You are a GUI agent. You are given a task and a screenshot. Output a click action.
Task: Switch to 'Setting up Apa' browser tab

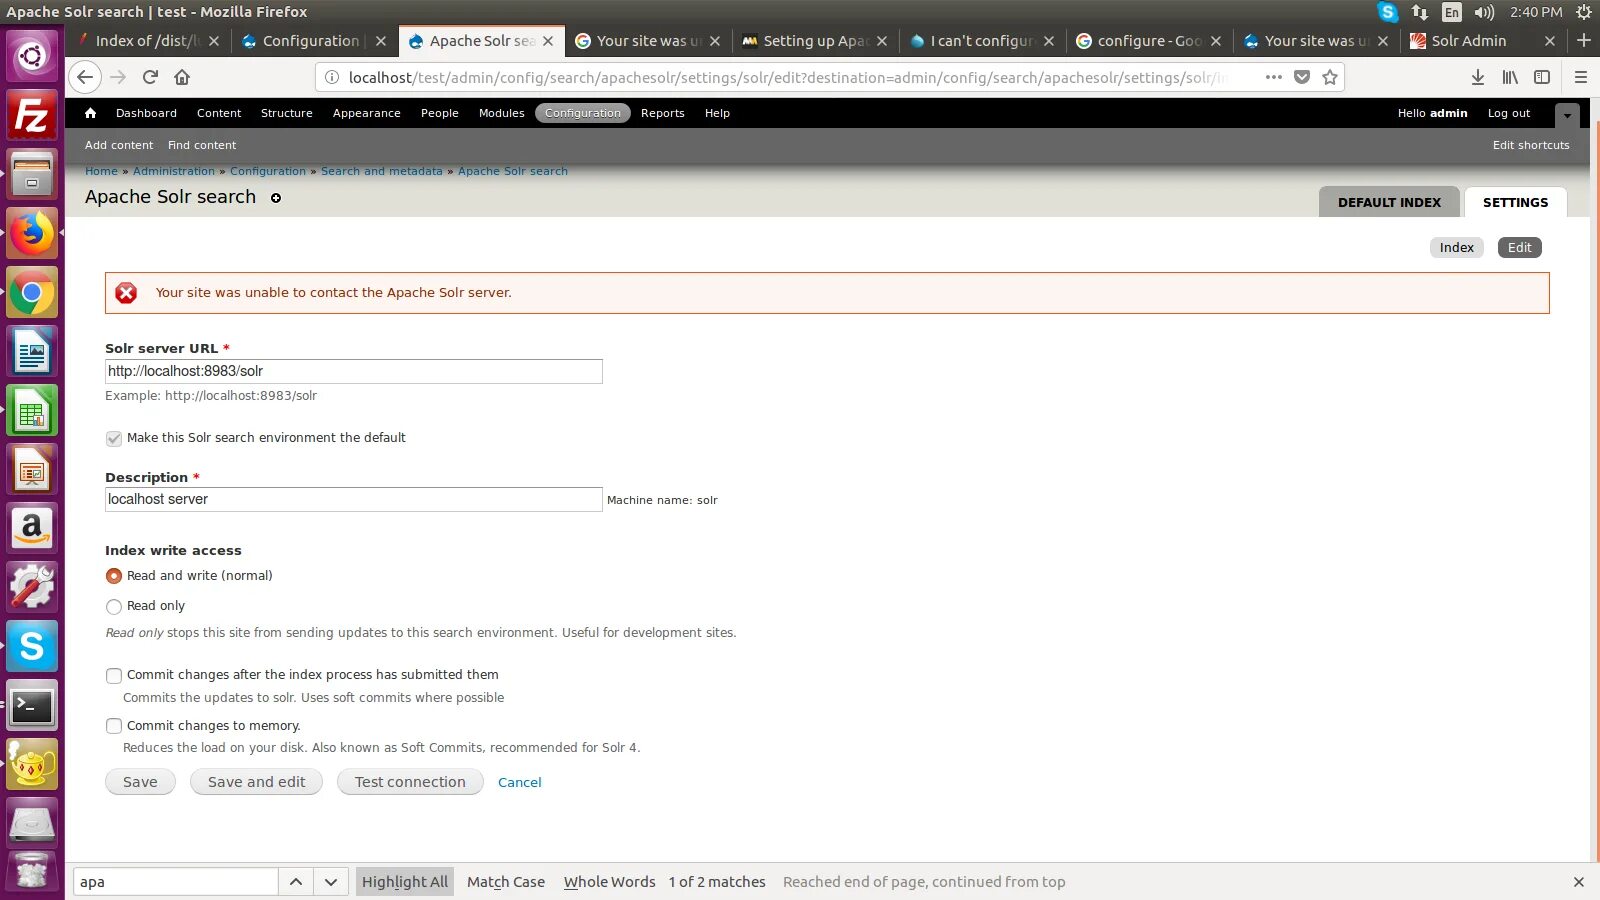click(814, 41)
